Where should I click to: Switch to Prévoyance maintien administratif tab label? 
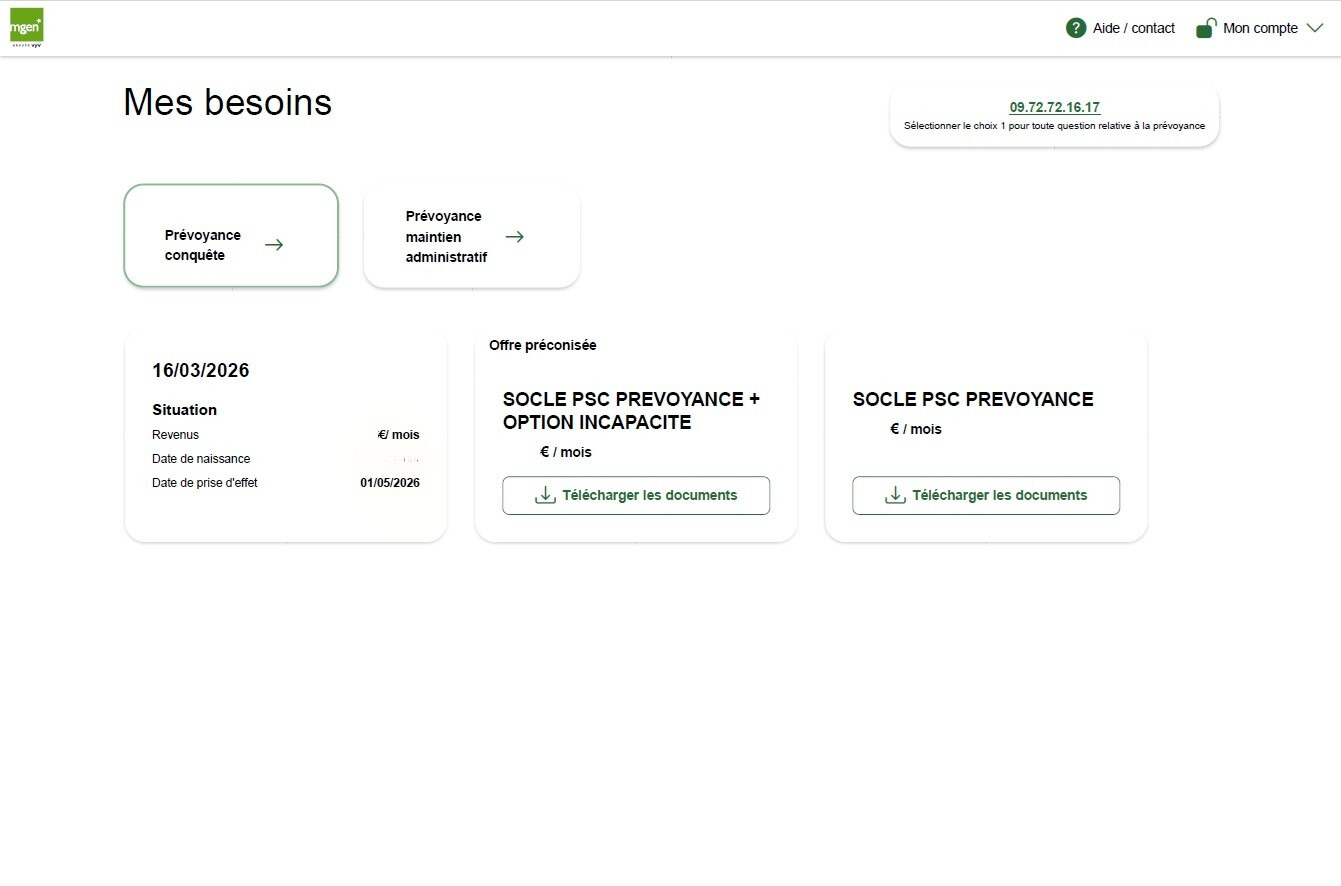(446, 237)
